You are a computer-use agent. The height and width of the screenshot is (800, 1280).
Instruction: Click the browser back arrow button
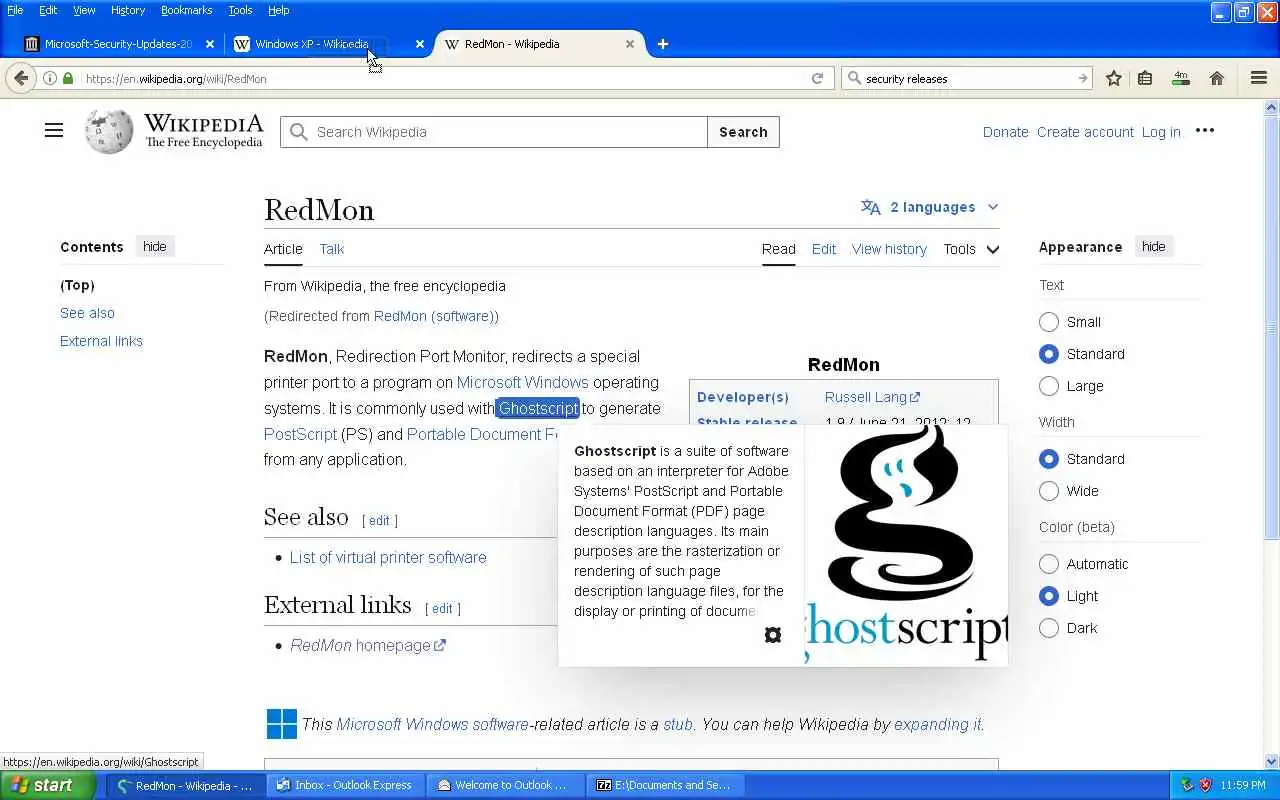click(x=21, y=78)
